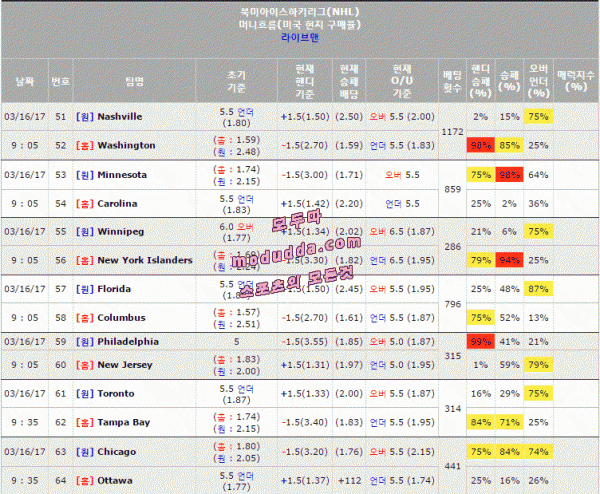
Task: Click the 팀명 column header
Action: click(x=134, y=81)
